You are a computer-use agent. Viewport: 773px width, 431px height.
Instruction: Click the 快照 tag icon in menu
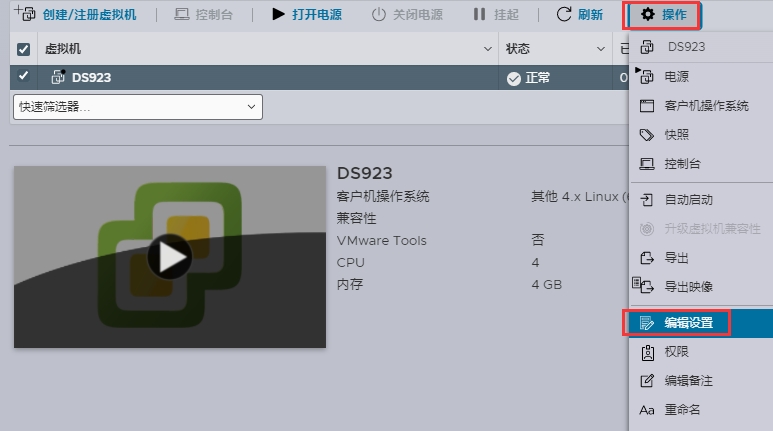pos(647,135)
